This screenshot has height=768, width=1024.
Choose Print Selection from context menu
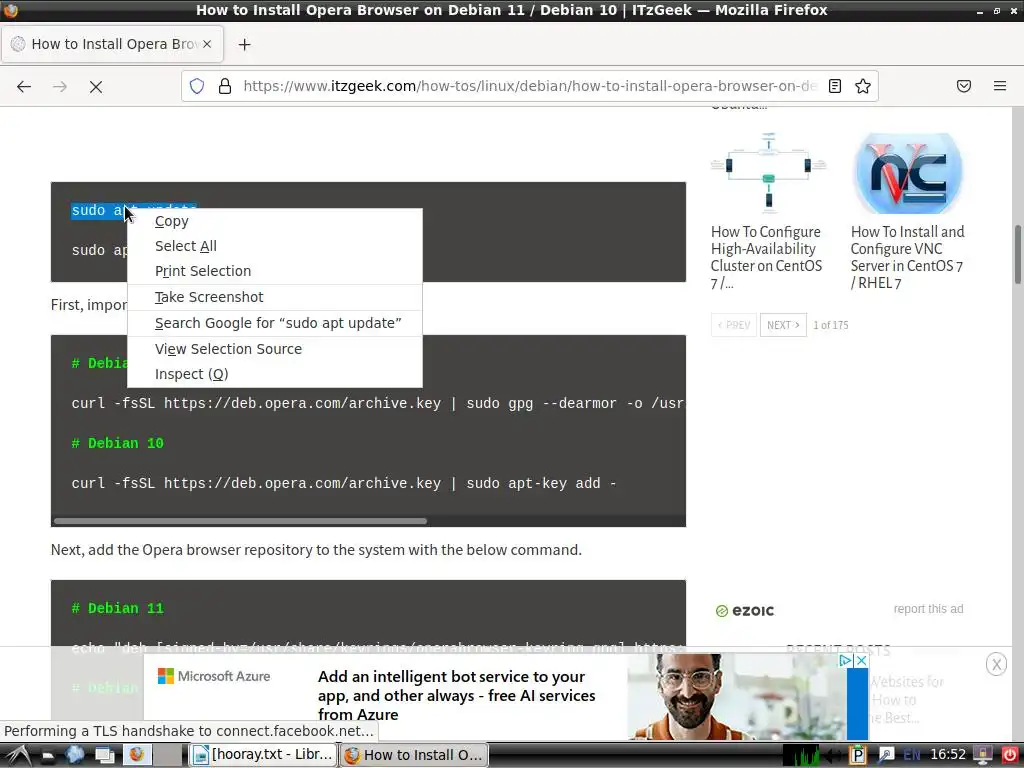[274, 271]
